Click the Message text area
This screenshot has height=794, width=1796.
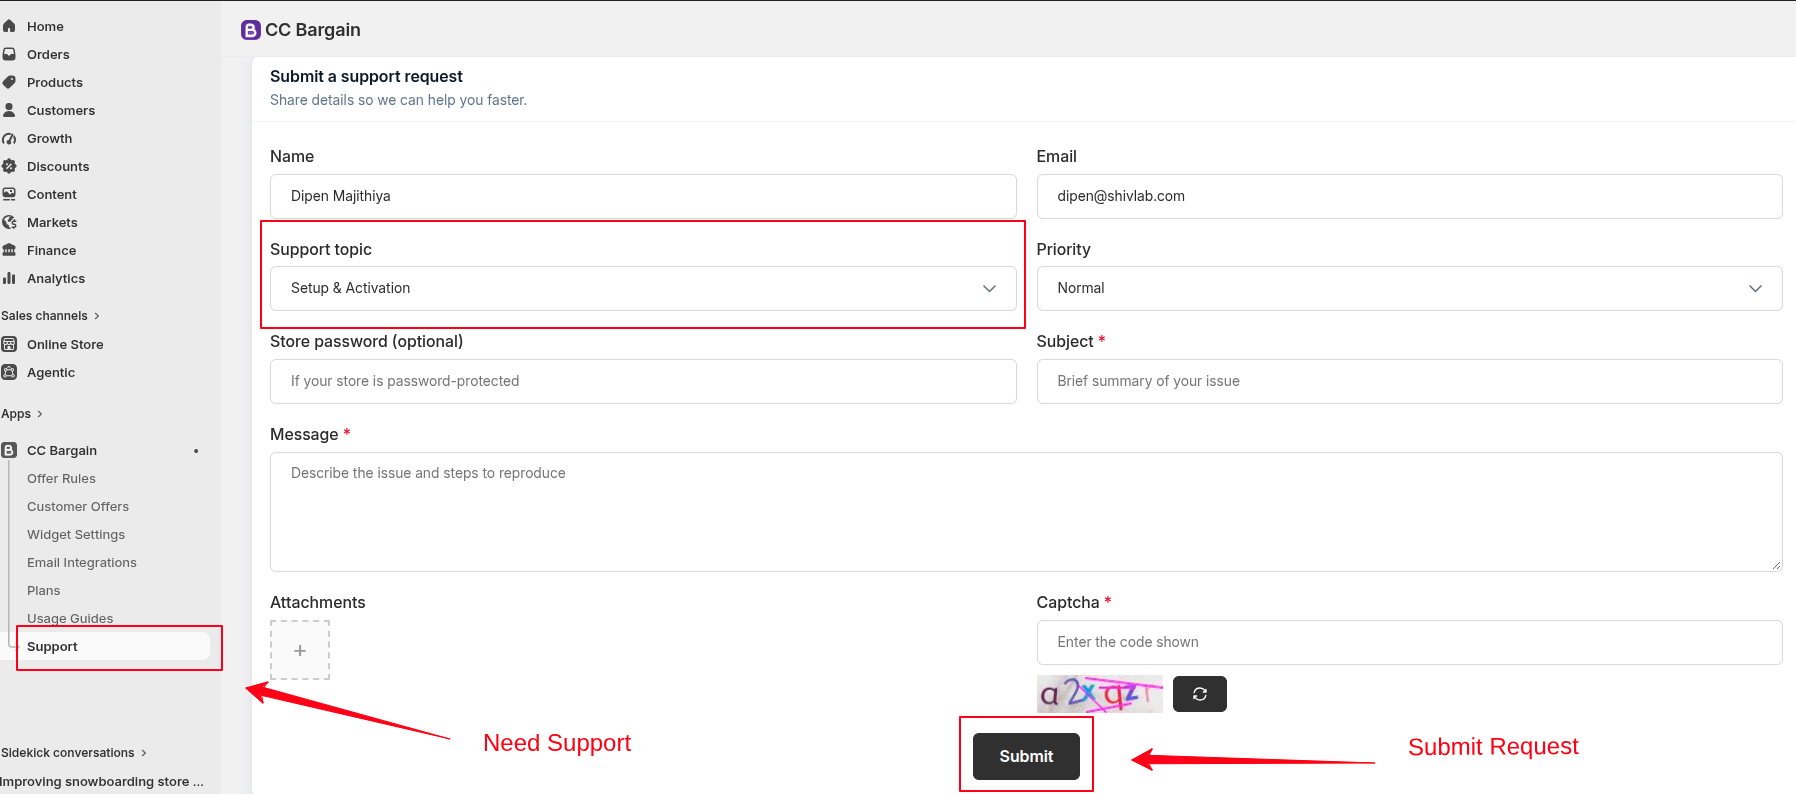1026,512
